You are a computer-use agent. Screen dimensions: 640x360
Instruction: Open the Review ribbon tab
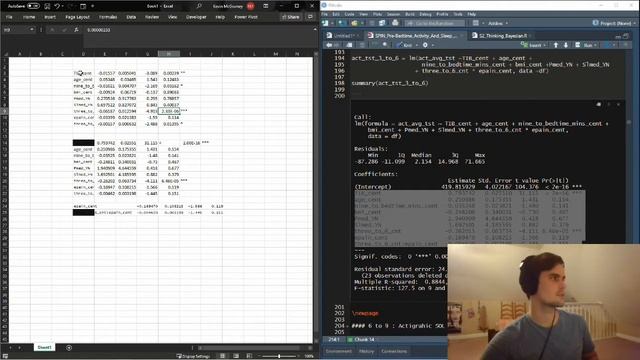152,17
